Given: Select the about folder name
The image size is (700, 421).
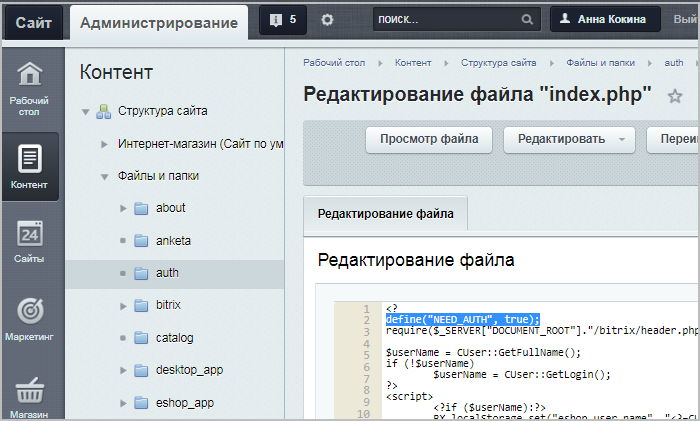Looking at the screenshot, I should pos(171,208).
